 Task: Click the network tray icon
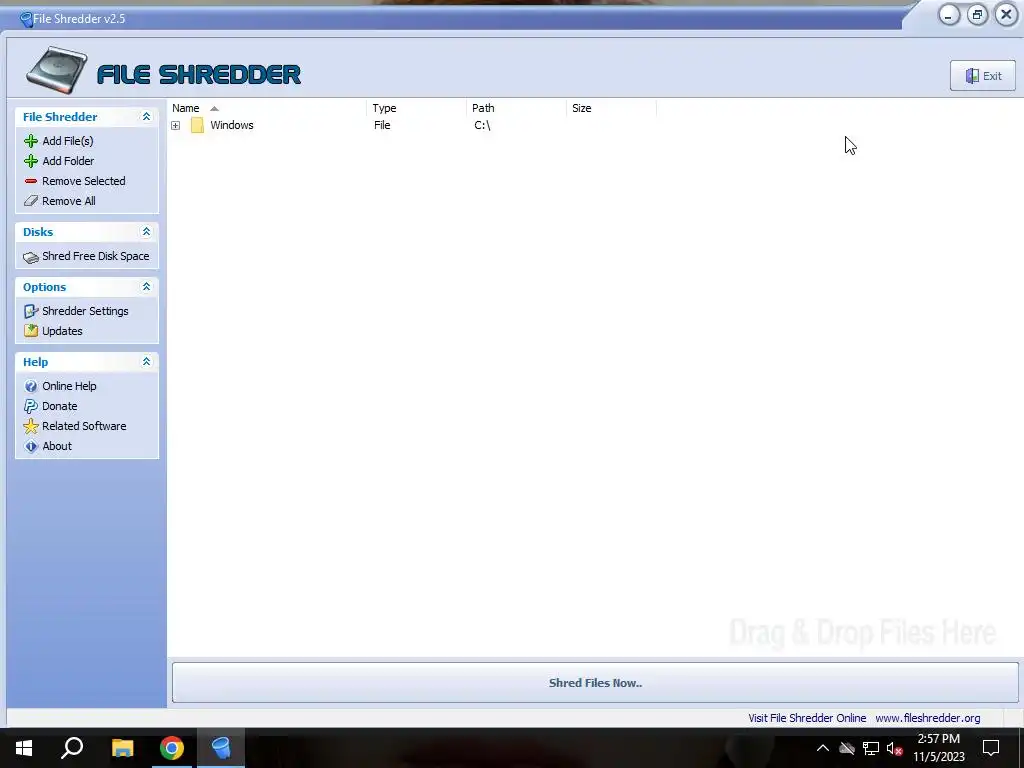pos(871,749)
